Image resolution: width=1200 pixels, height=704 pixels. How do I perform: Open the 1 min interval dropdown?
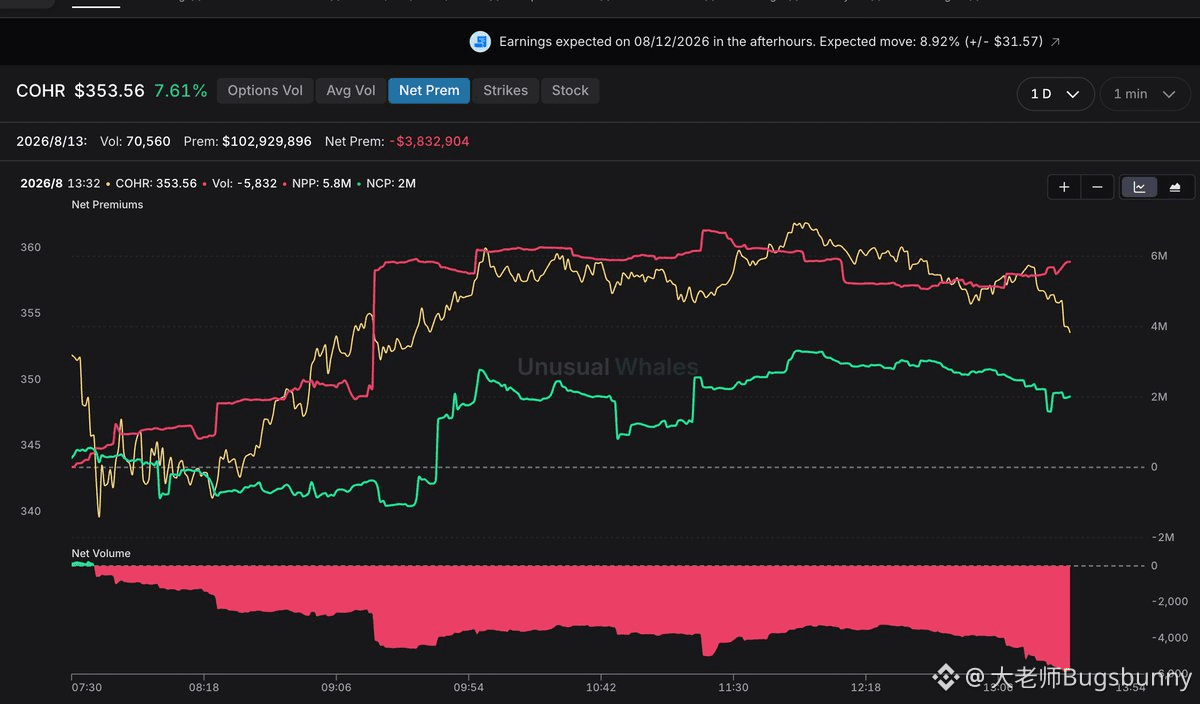point(1144,94)
